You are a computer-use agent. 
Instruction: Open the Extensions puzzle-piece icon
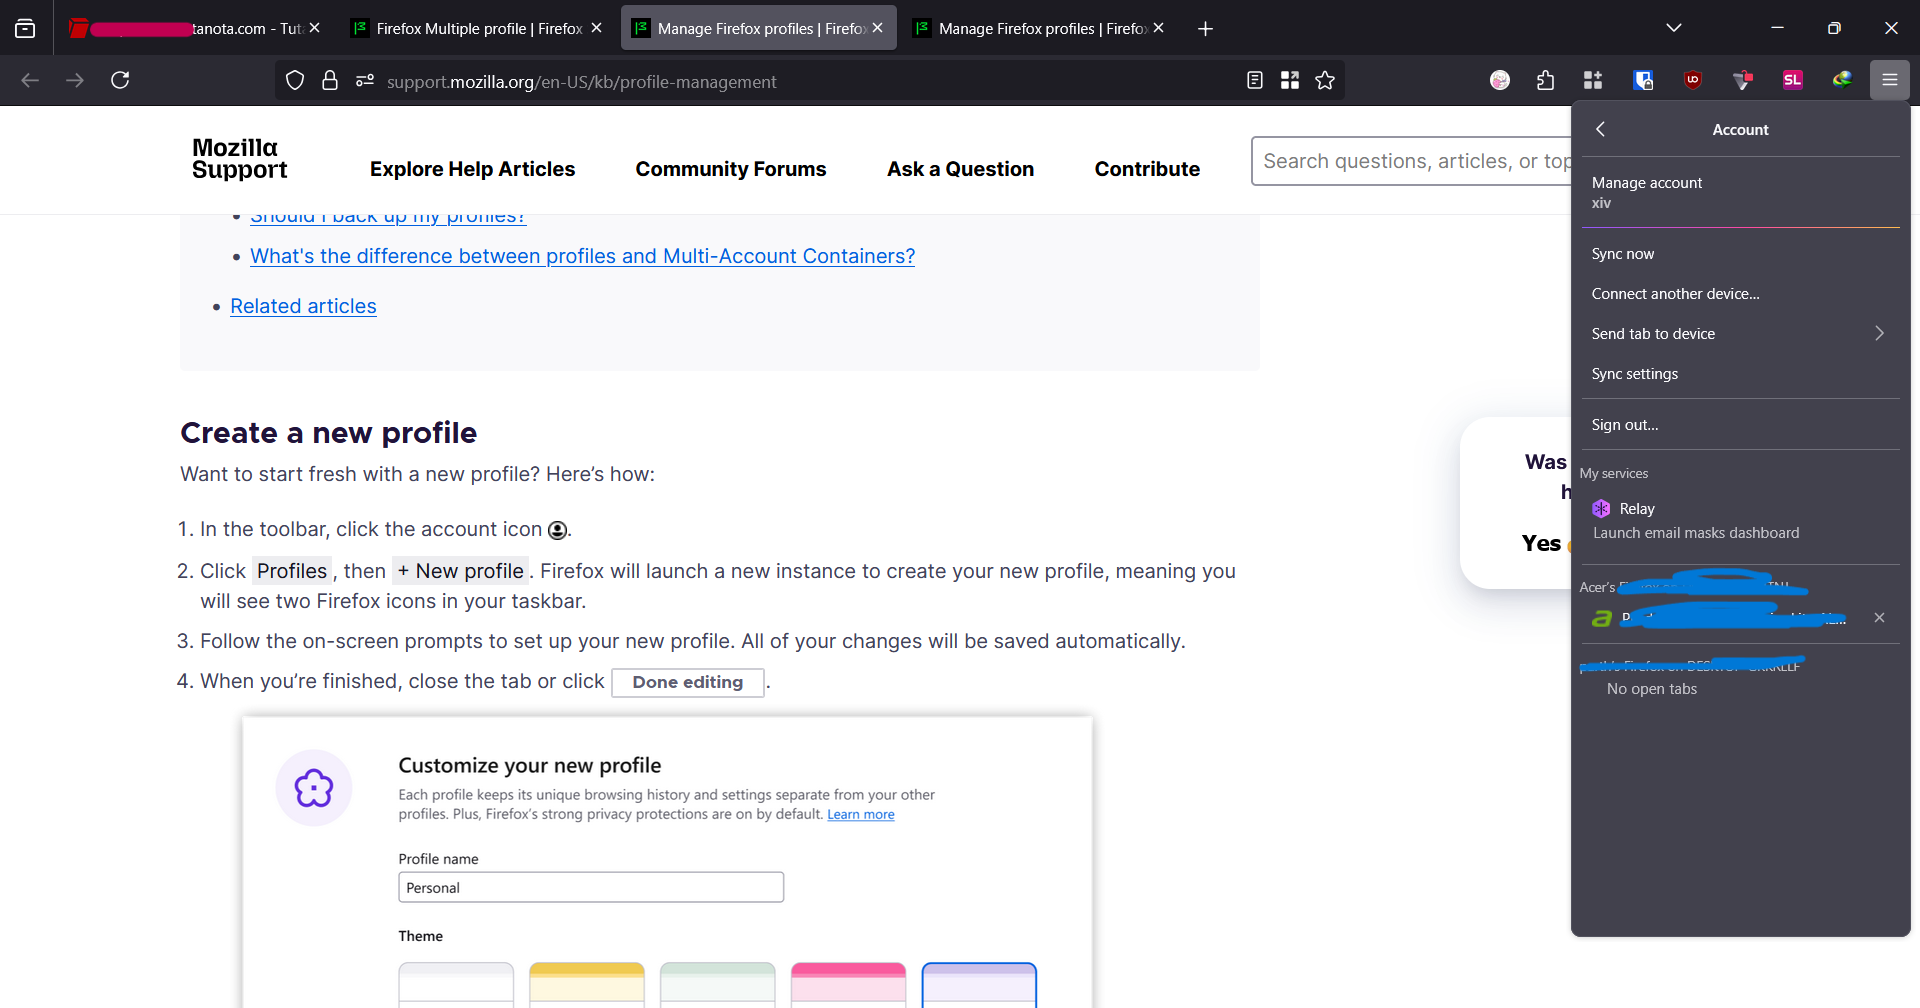1545,80
